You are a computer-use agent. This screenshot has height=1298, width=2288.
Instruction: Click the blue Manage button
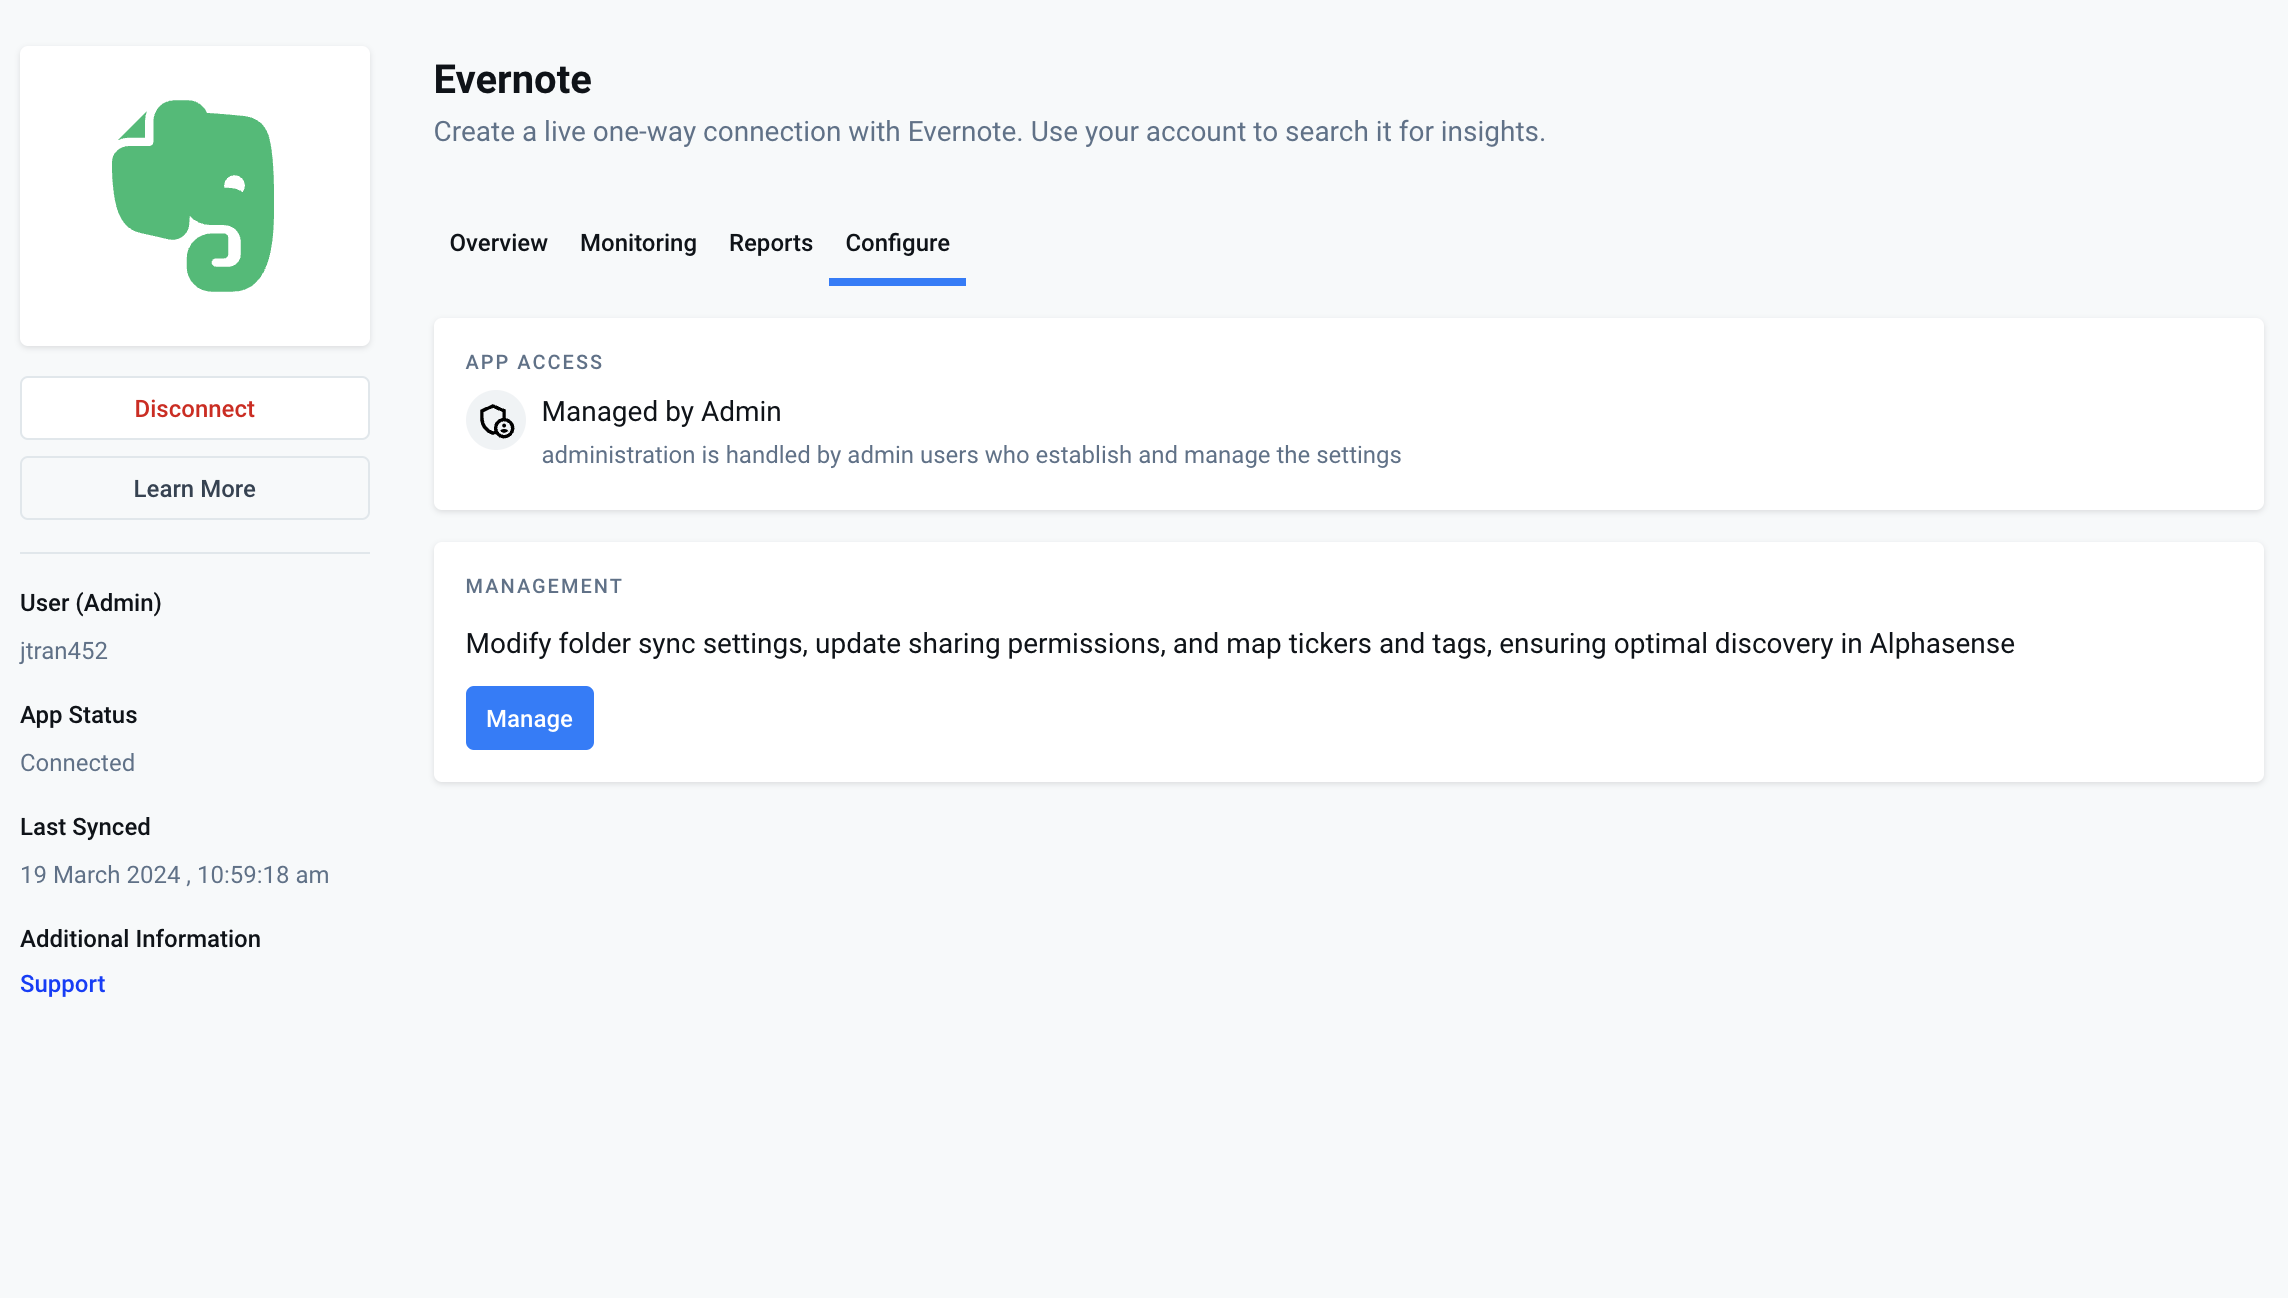529,718
